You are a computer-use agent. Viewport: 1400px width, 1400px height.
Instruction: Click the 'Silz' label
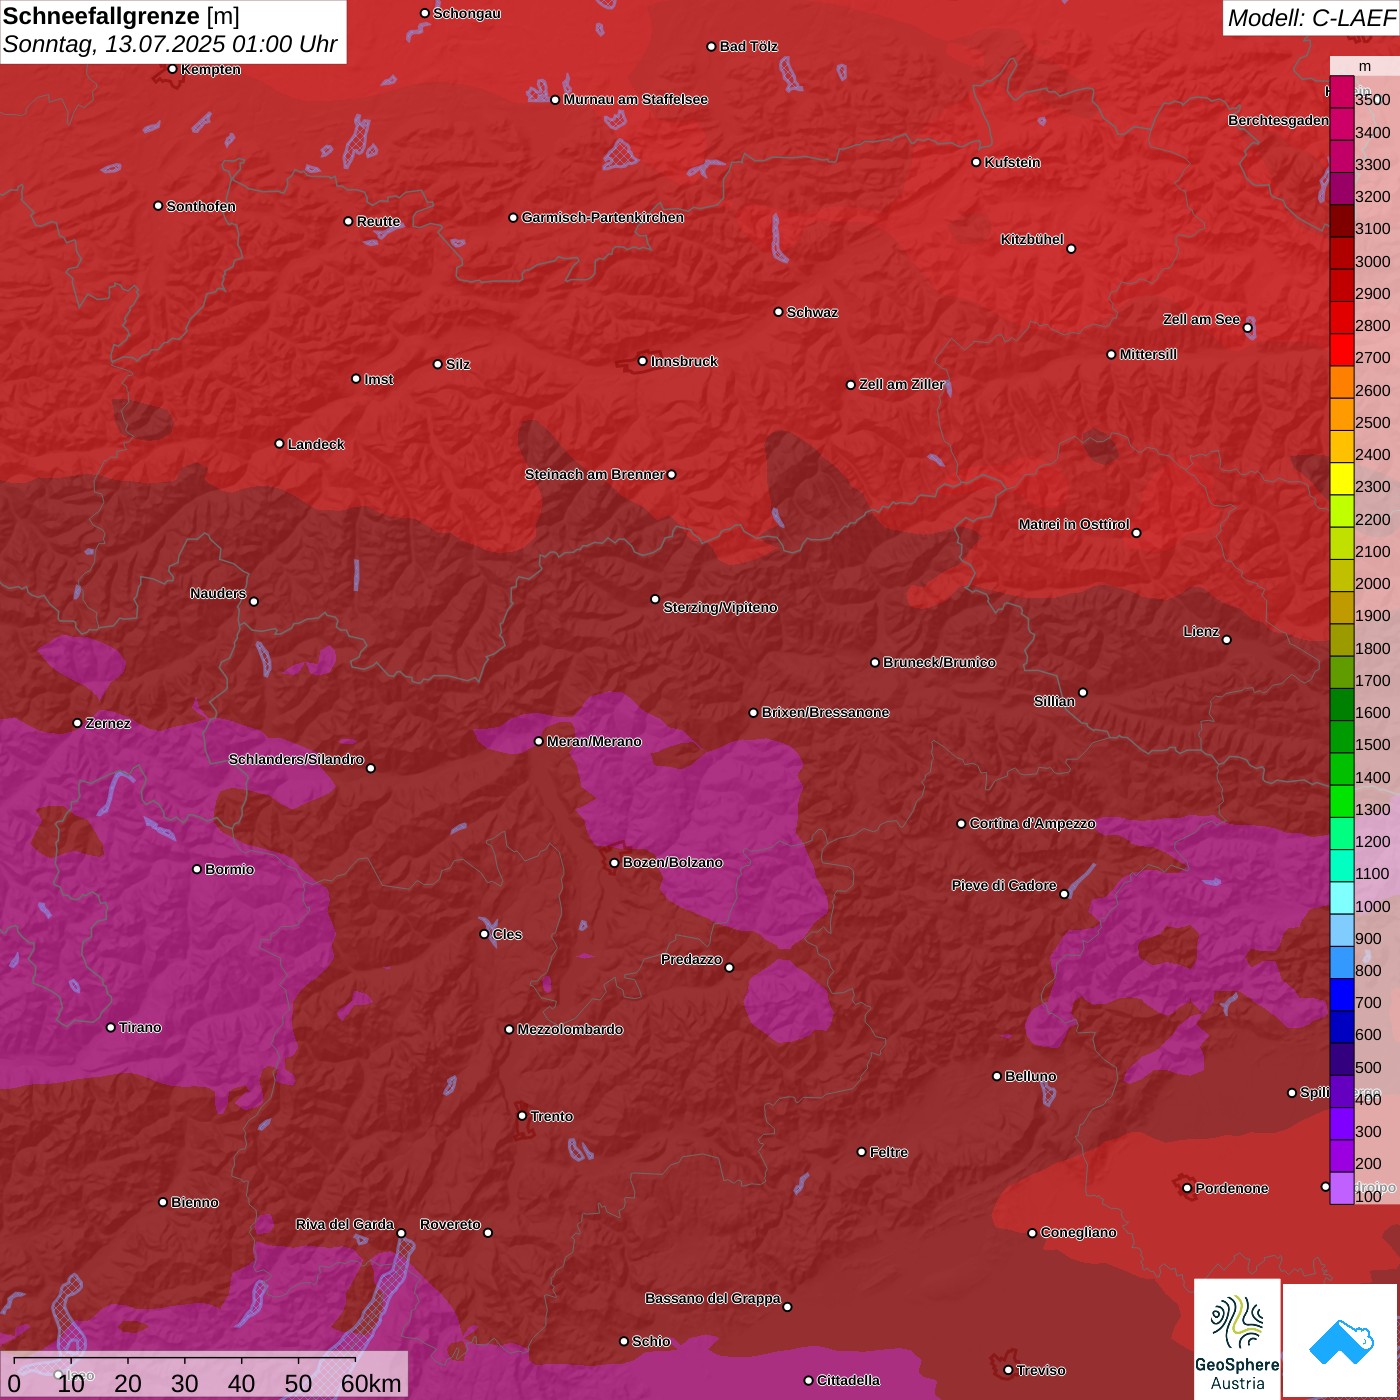point(458,365)
